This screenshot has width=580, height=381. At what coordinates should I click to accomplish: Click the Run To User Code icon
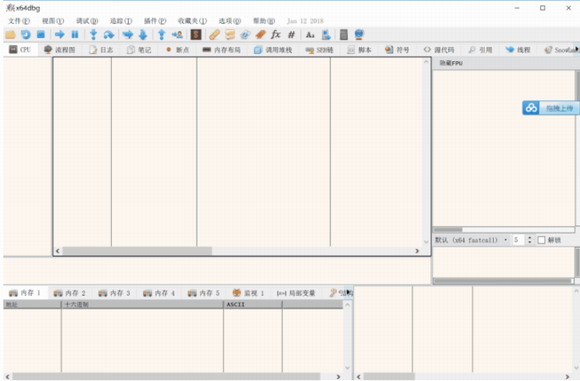177,35
